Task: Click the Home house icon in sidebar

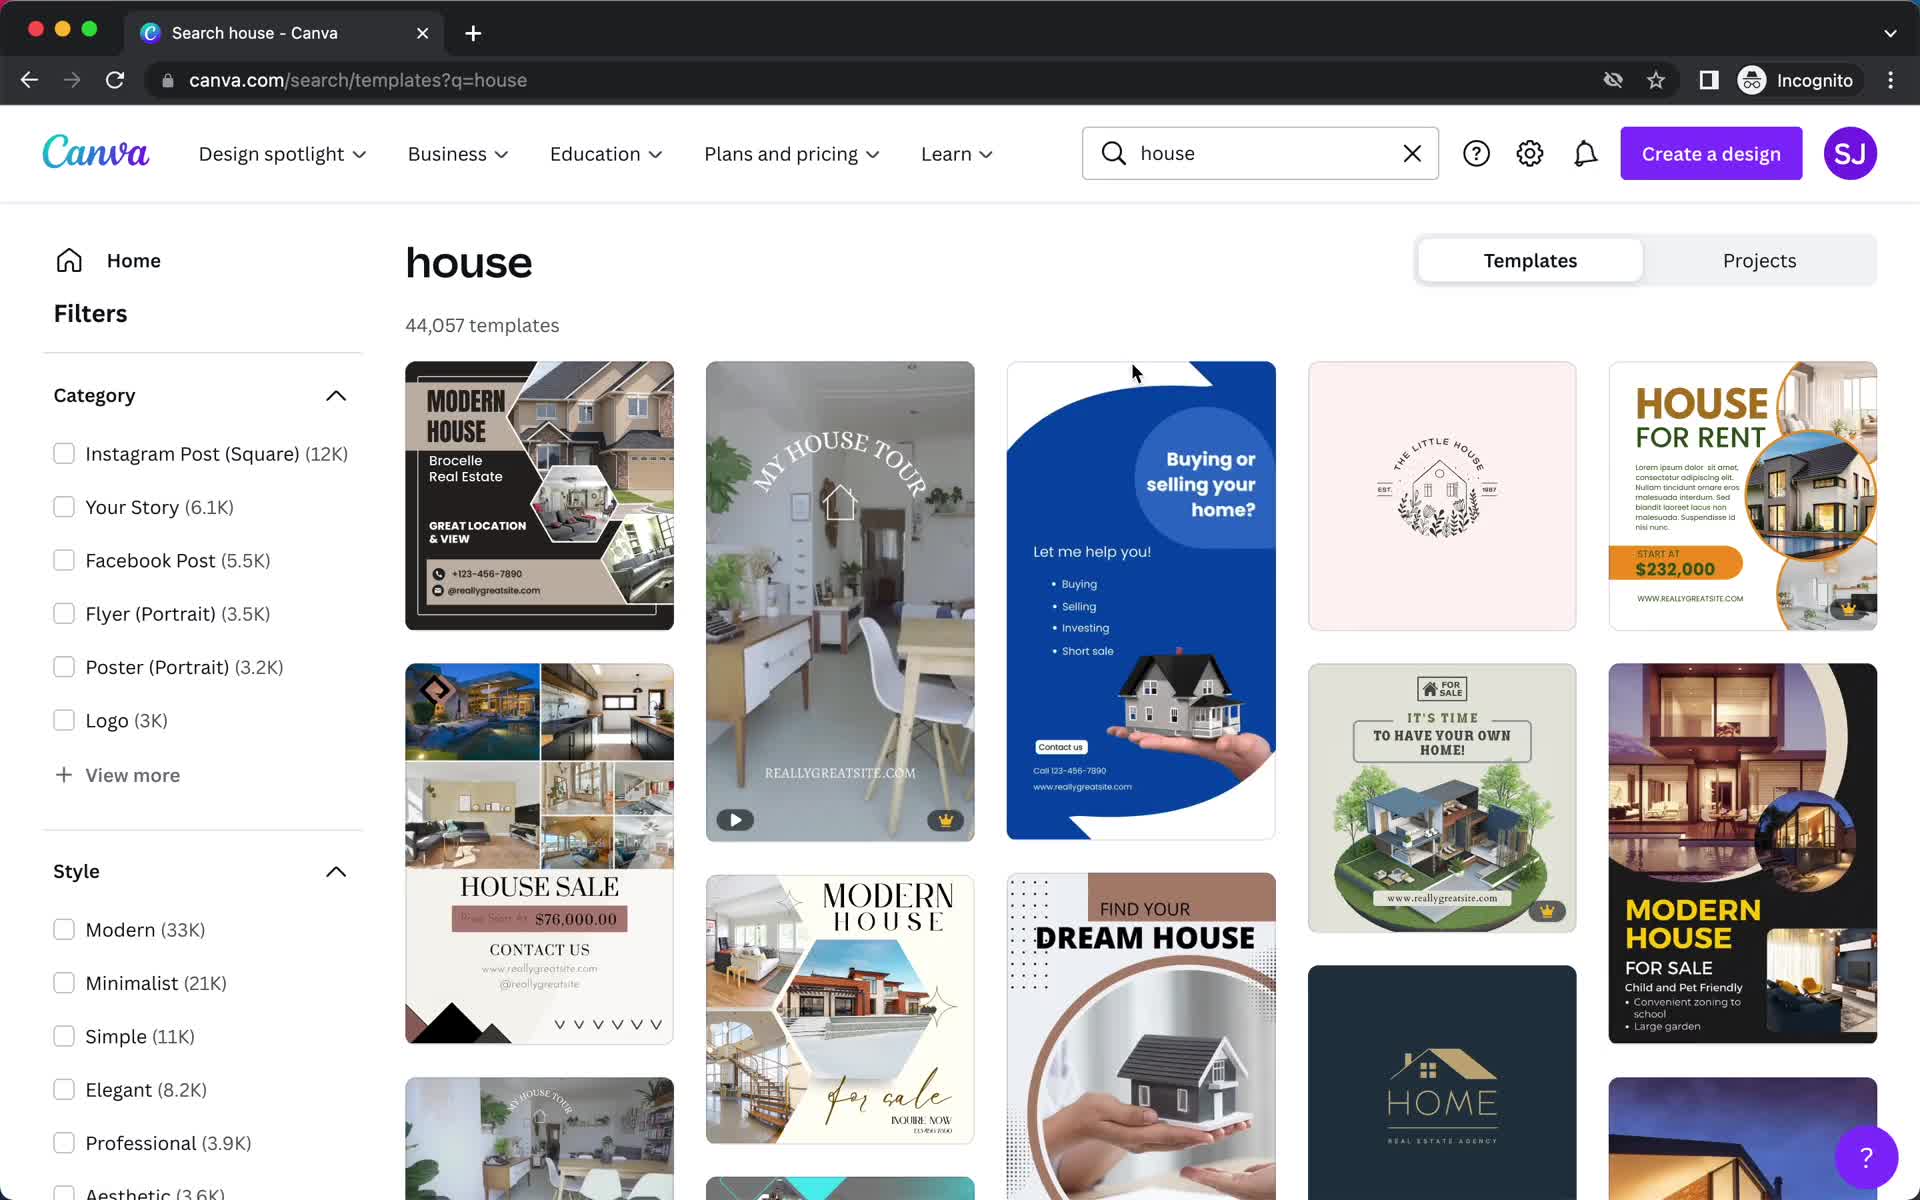Action: 69,260
